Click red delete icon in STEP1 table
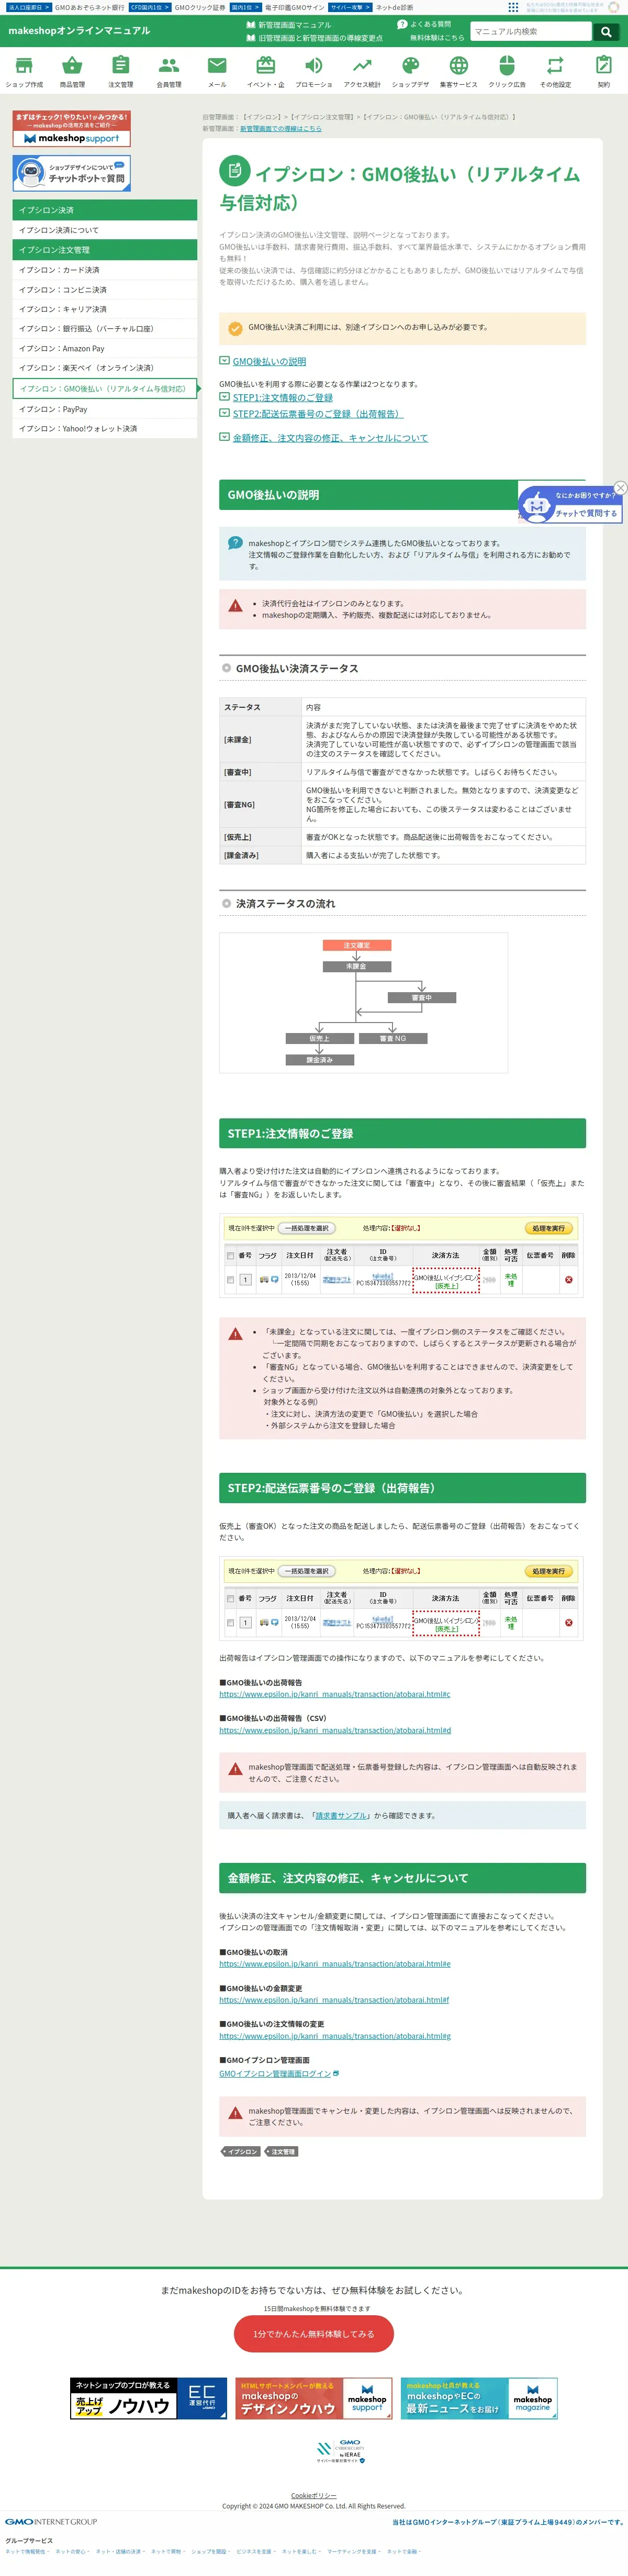 568,1280
